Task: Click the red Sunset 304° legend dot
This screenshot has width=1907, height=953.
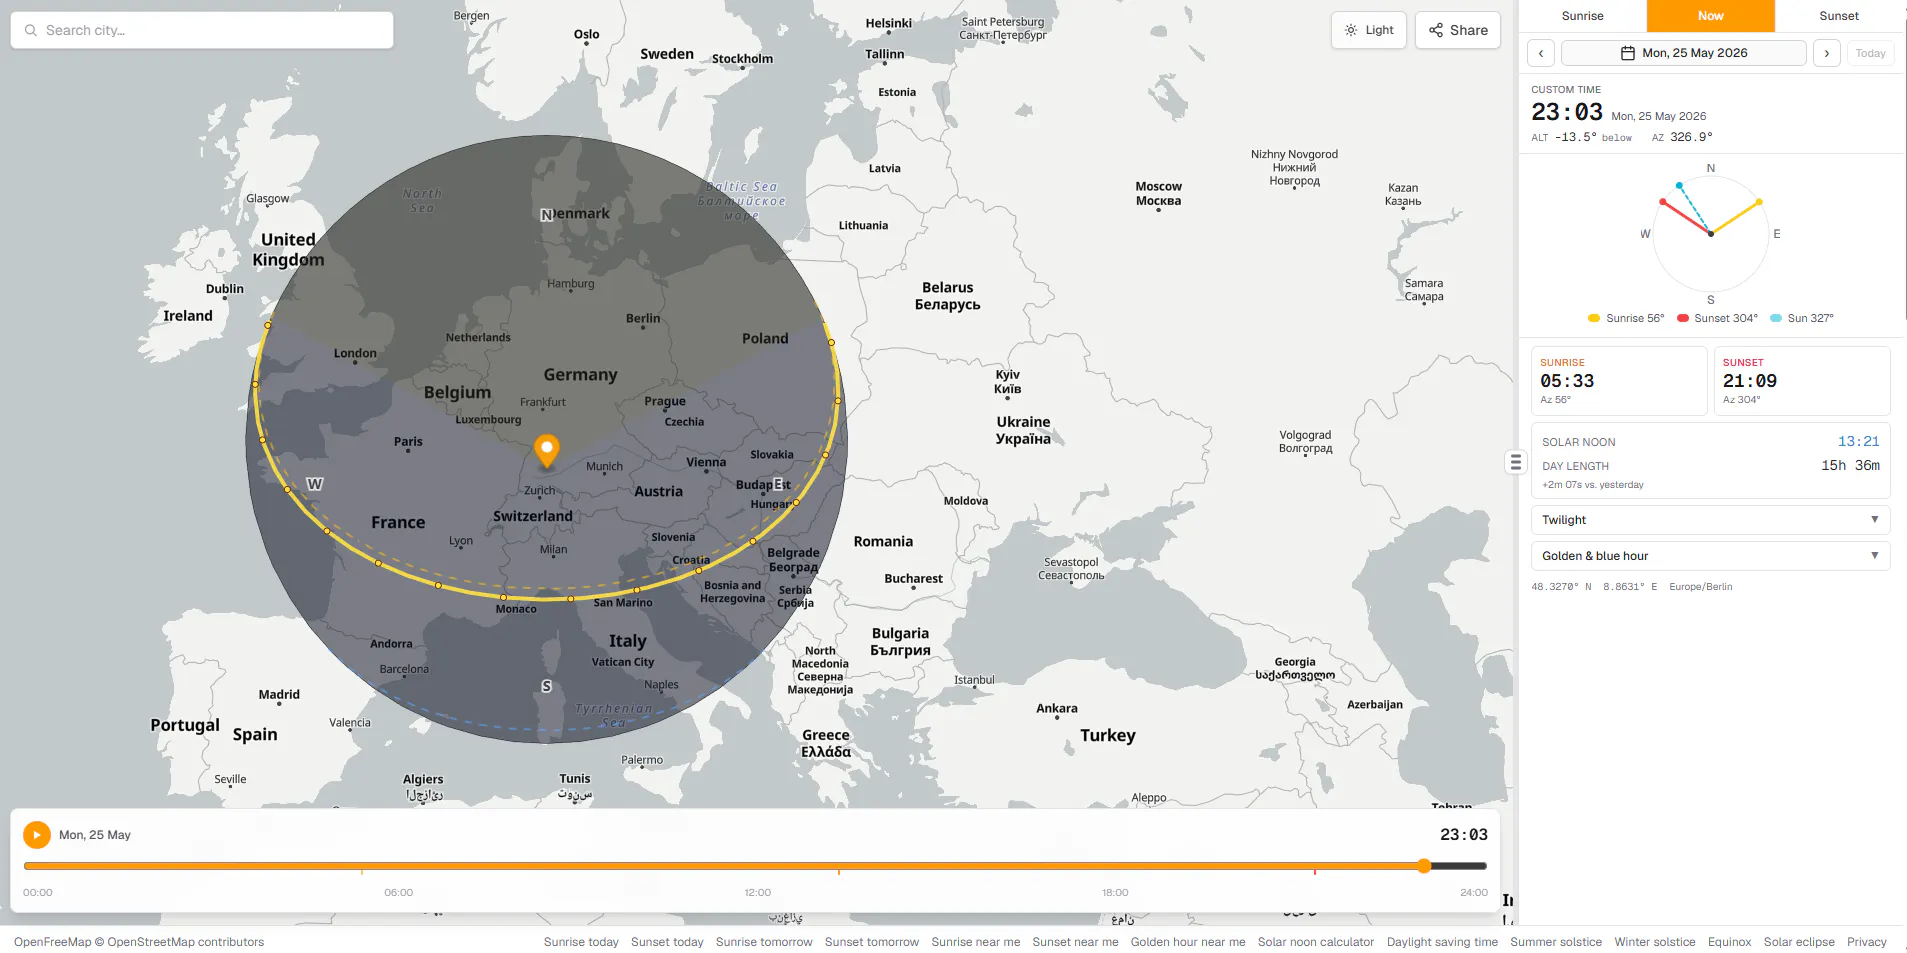Action: (1683, 318)
